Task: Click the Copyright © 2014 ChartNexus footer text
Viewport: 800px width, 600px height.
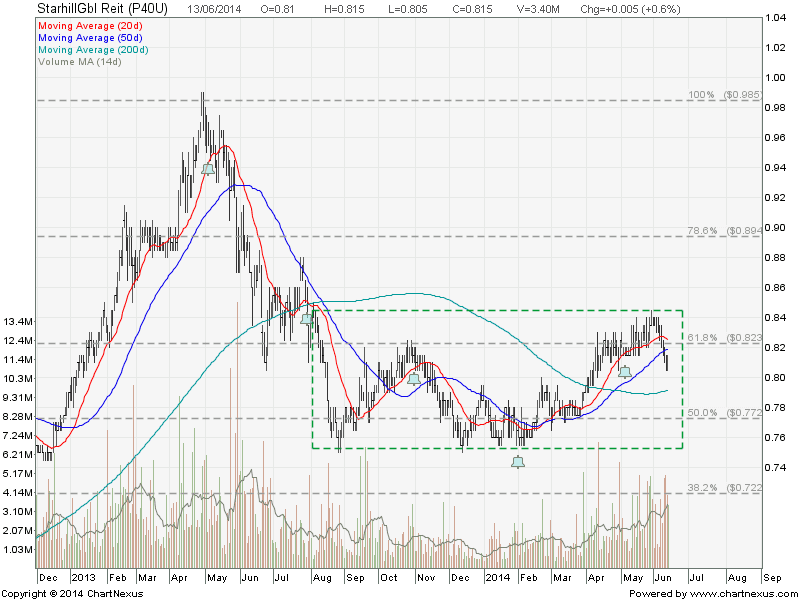Action: pos(73,594)
